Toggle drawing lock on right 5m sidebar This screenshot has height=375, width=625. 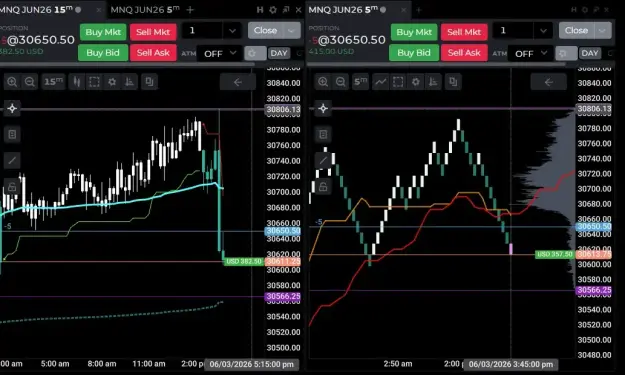coord(323,187)
